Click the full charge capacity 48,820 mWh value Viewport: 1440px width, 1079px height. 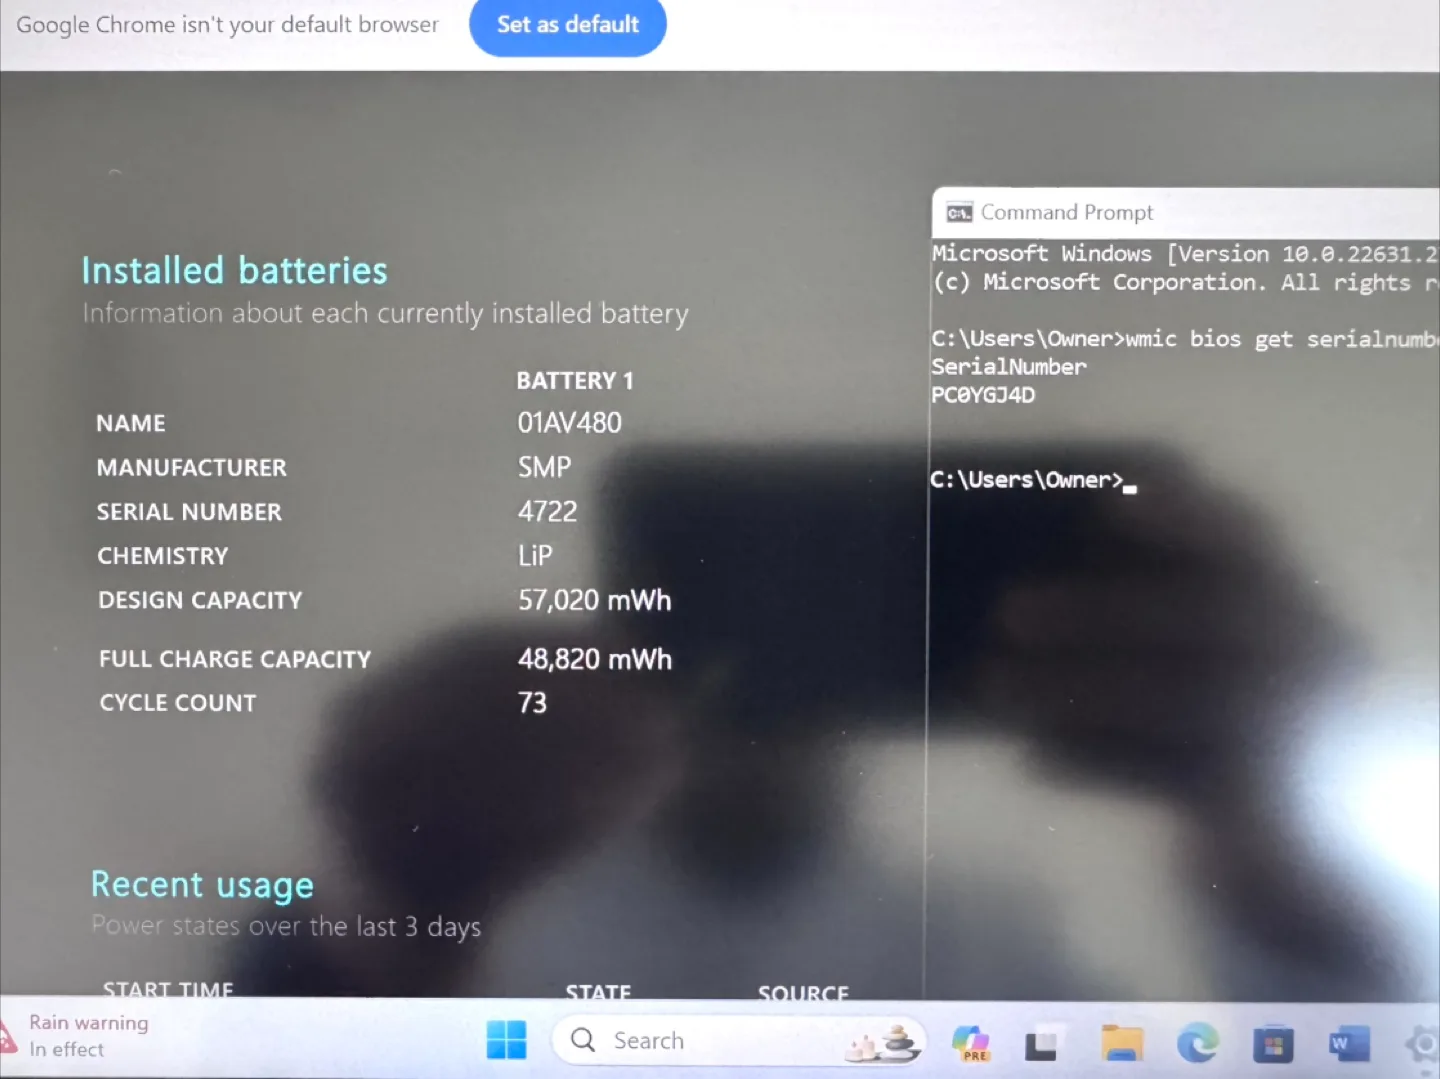pos(594,659)
